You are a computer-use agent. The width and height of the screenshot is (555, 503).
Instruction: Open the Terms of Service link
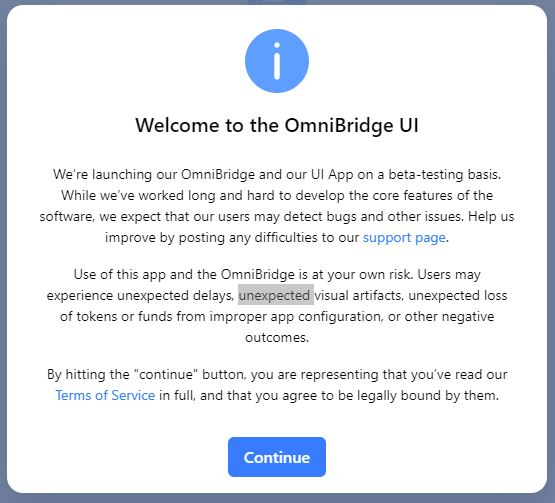coord(105,395)
